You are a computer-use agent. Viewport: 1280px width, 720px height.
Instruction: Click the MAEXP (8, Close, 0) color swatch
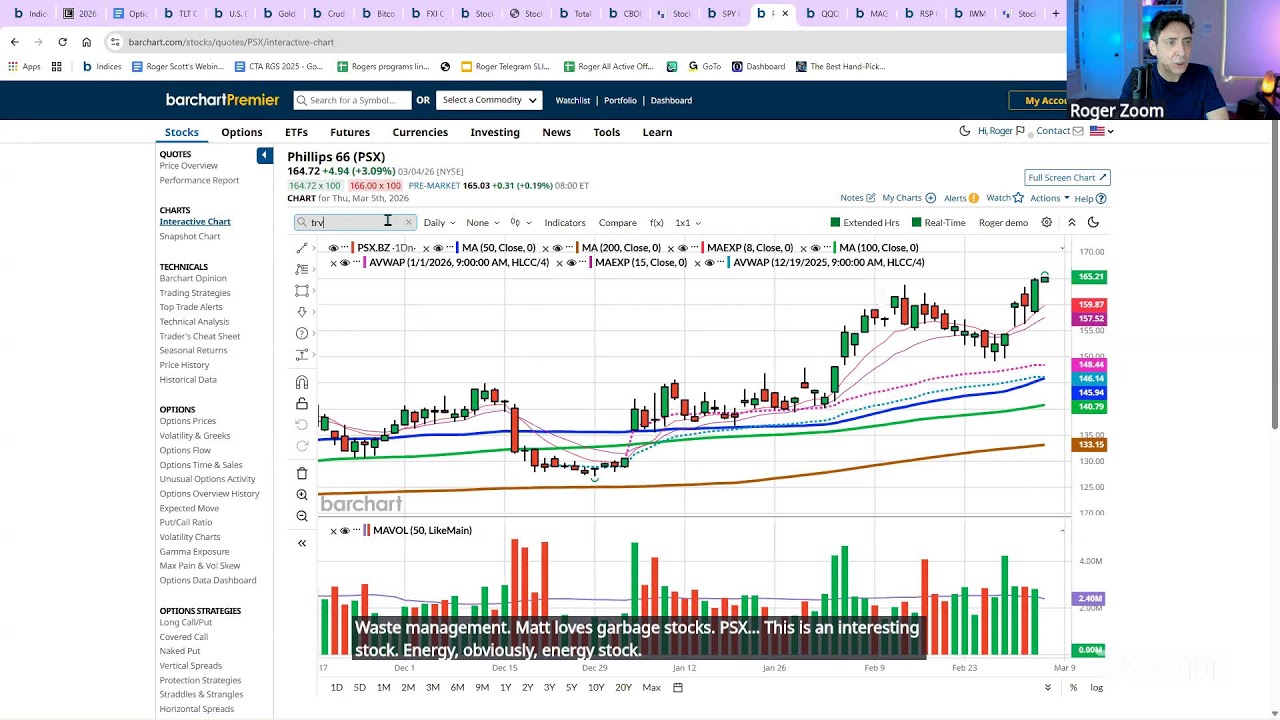click(x=703, y=248)
